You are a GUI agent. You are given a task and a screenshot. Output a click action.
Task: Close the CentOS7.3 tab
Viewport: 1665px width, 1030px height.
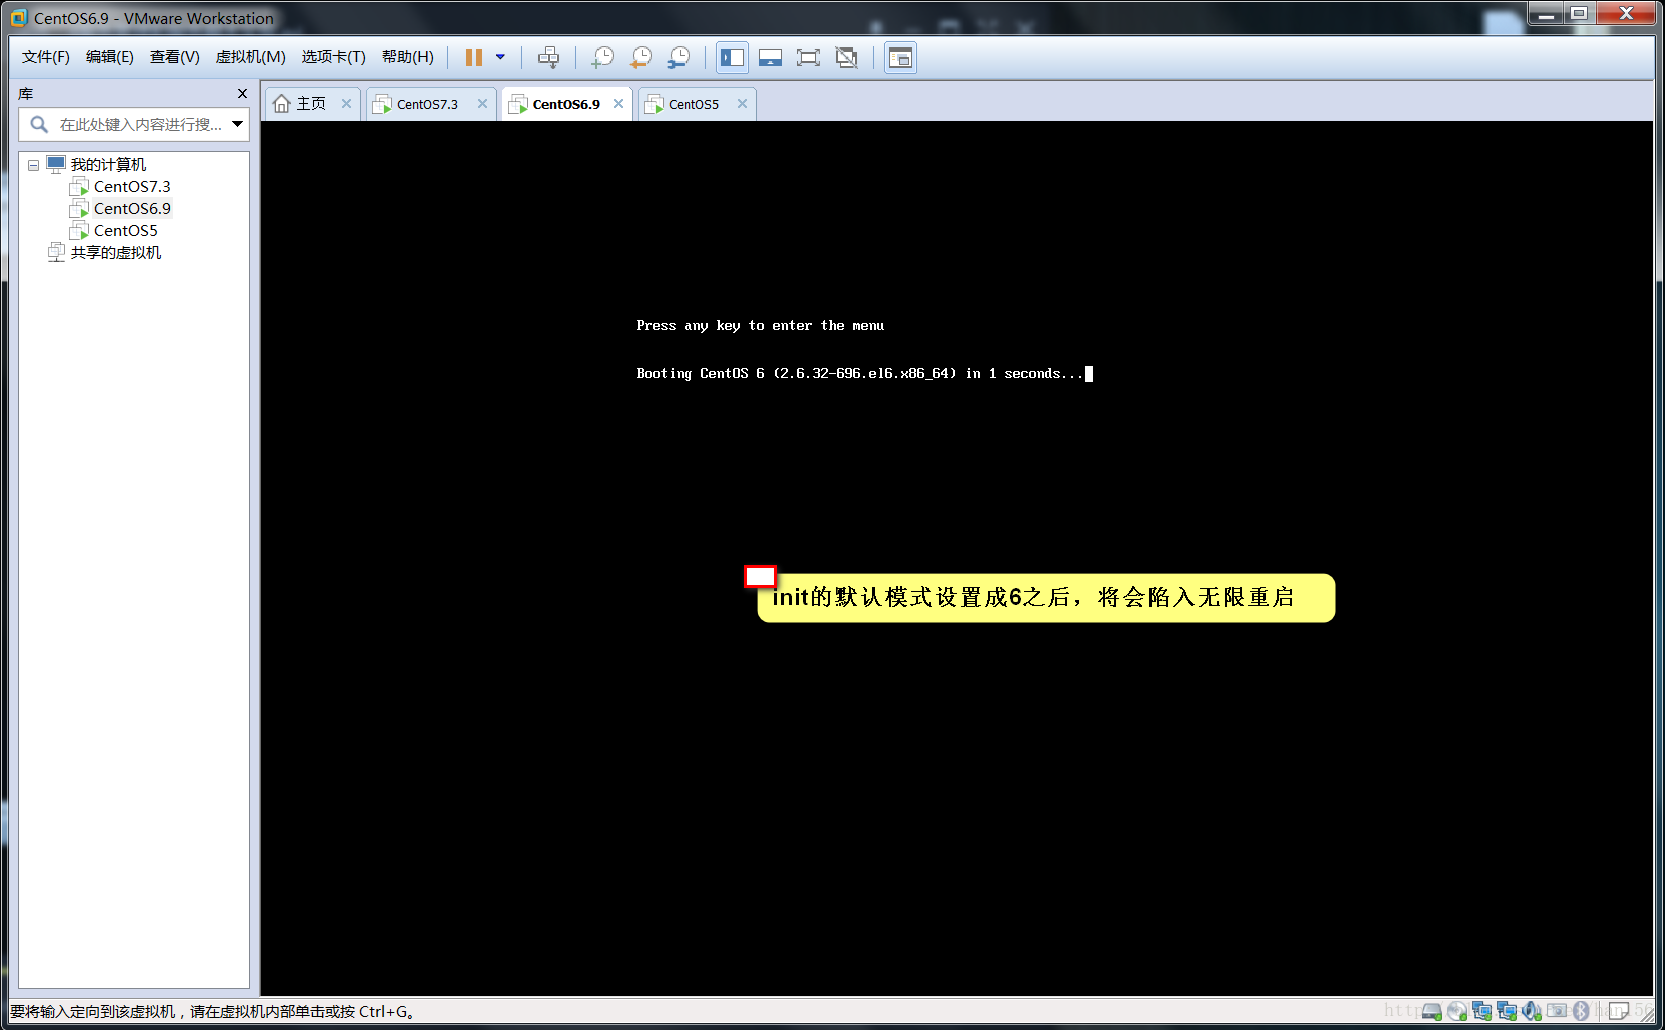482,103
